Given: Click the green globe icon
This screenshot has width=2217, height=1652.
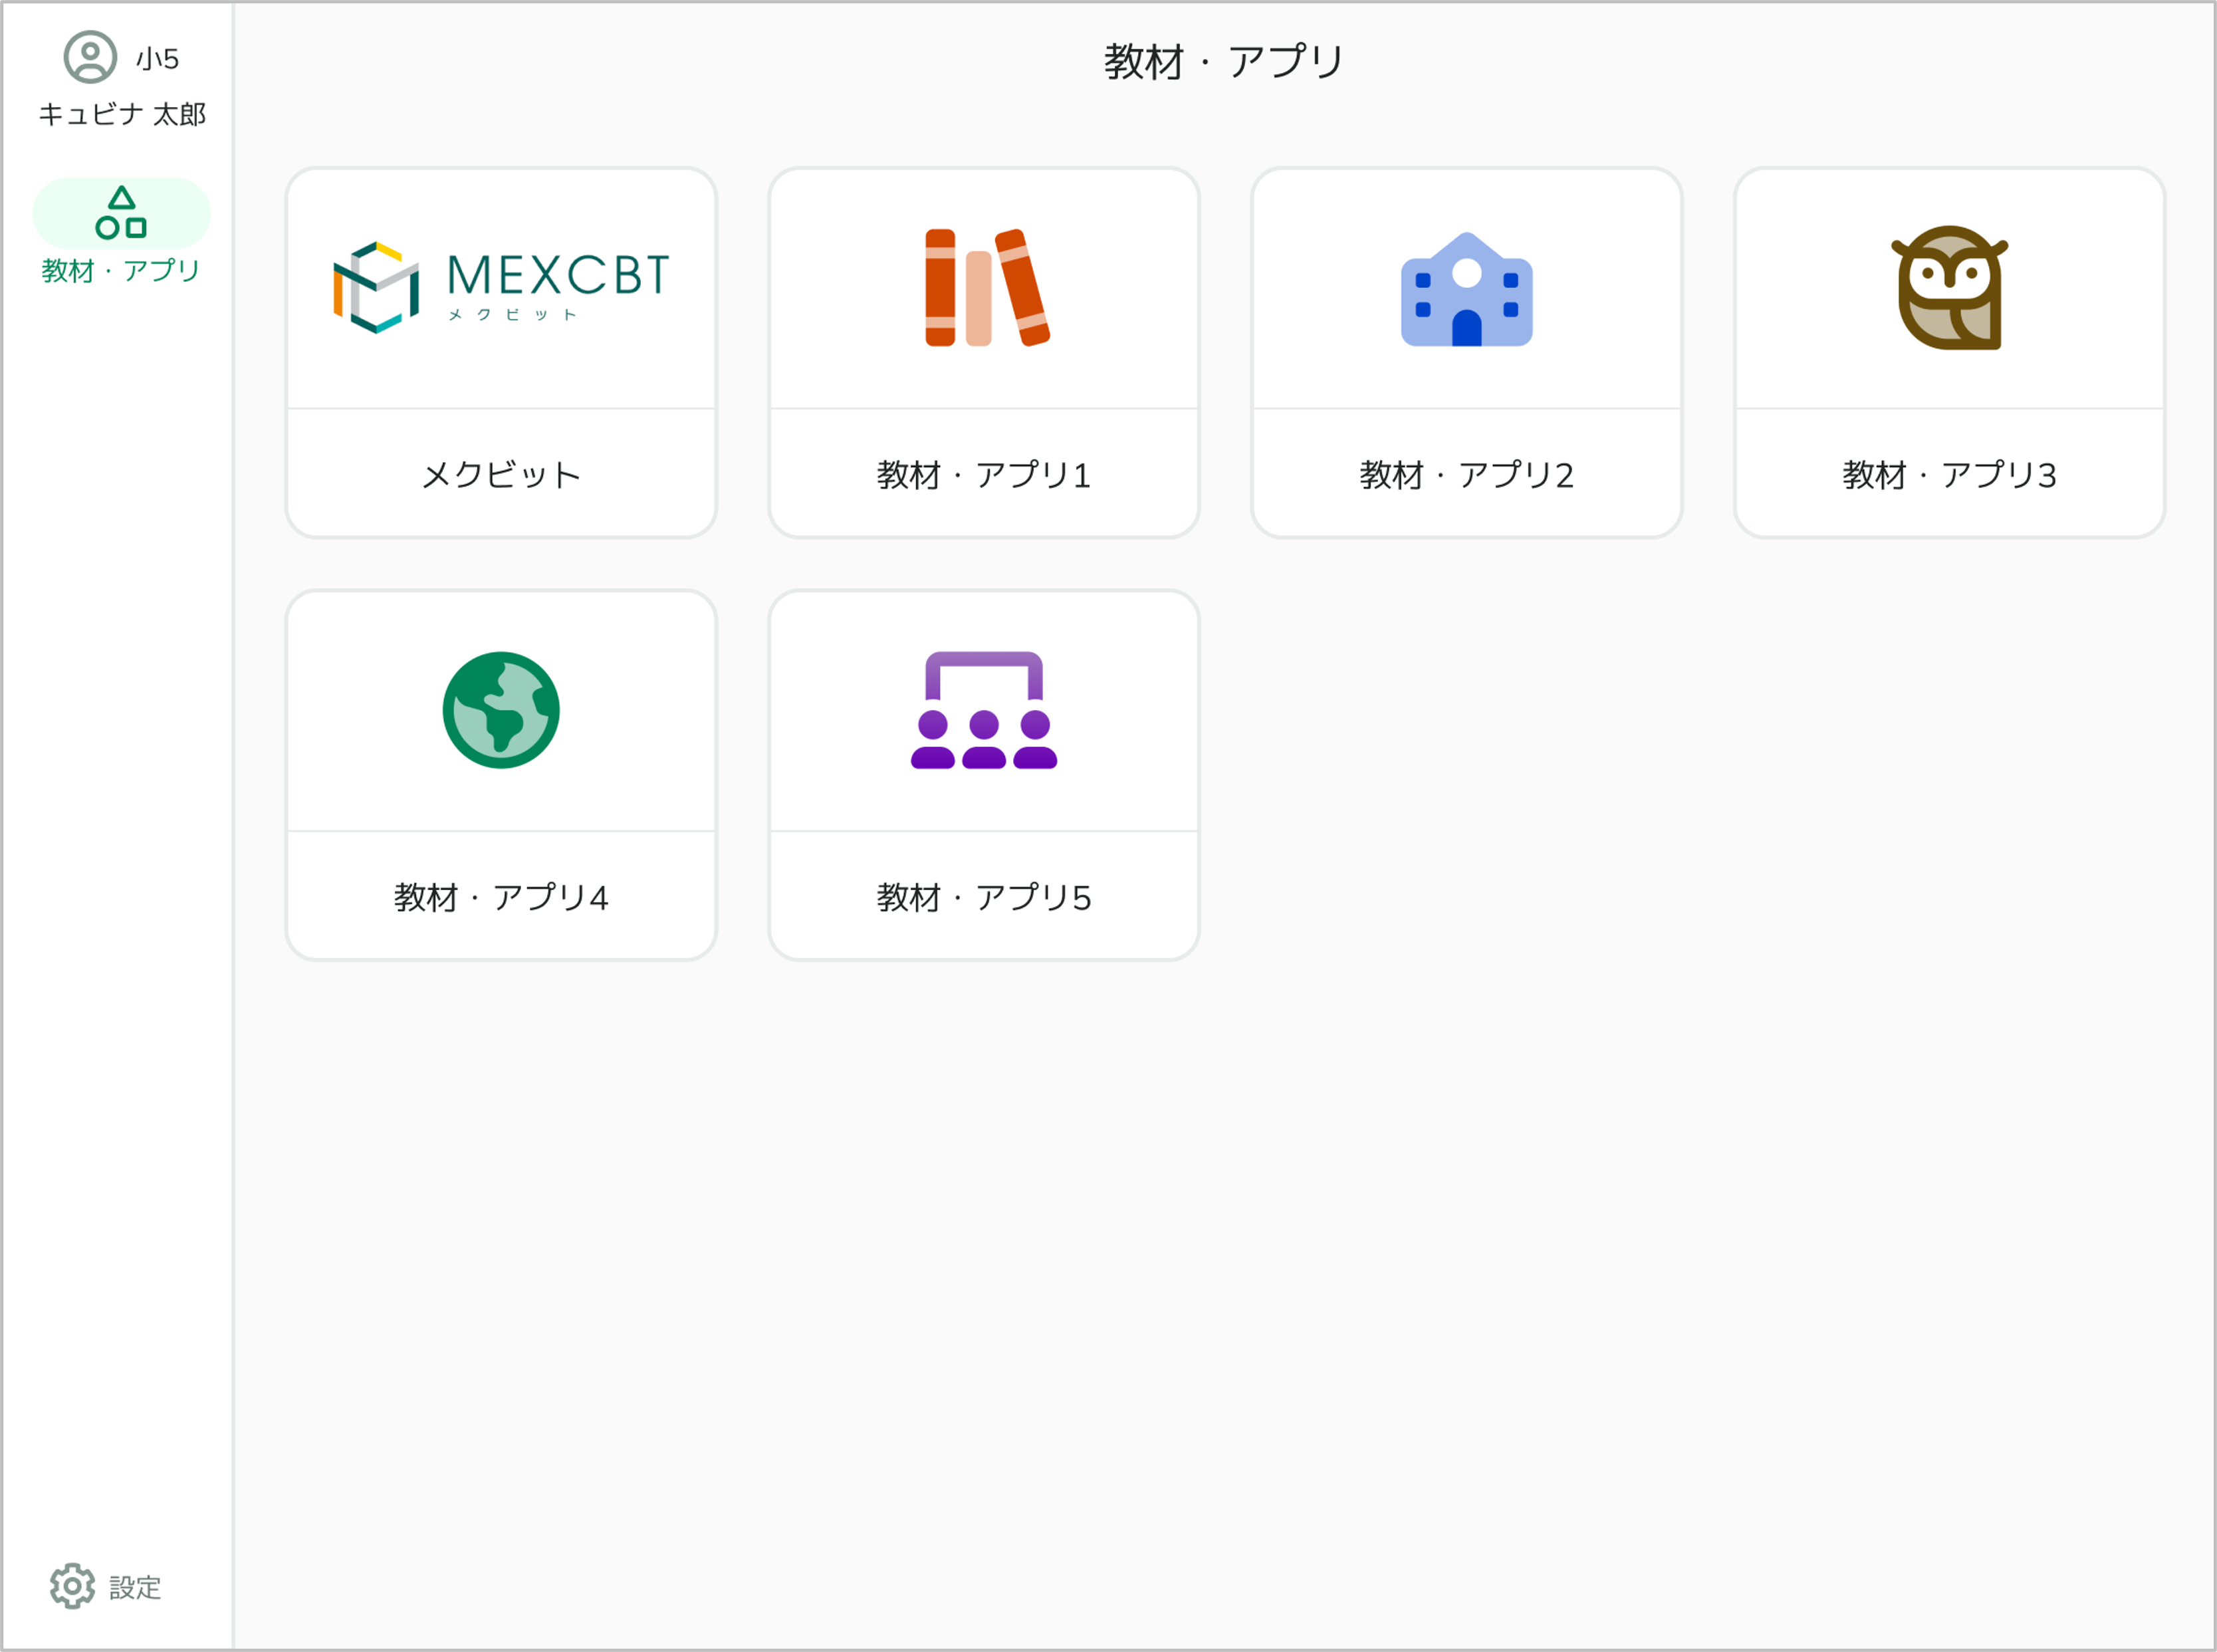Looking at the screenshot, I should pos(501,710).
